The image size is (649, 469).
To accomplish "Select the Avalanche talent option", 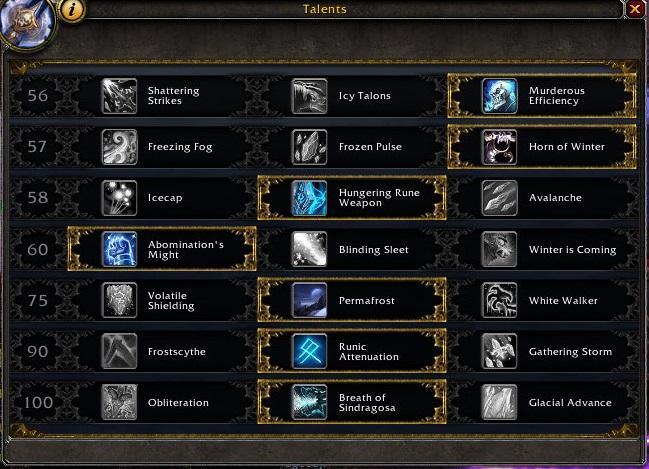I will click(x=542, y=198).
